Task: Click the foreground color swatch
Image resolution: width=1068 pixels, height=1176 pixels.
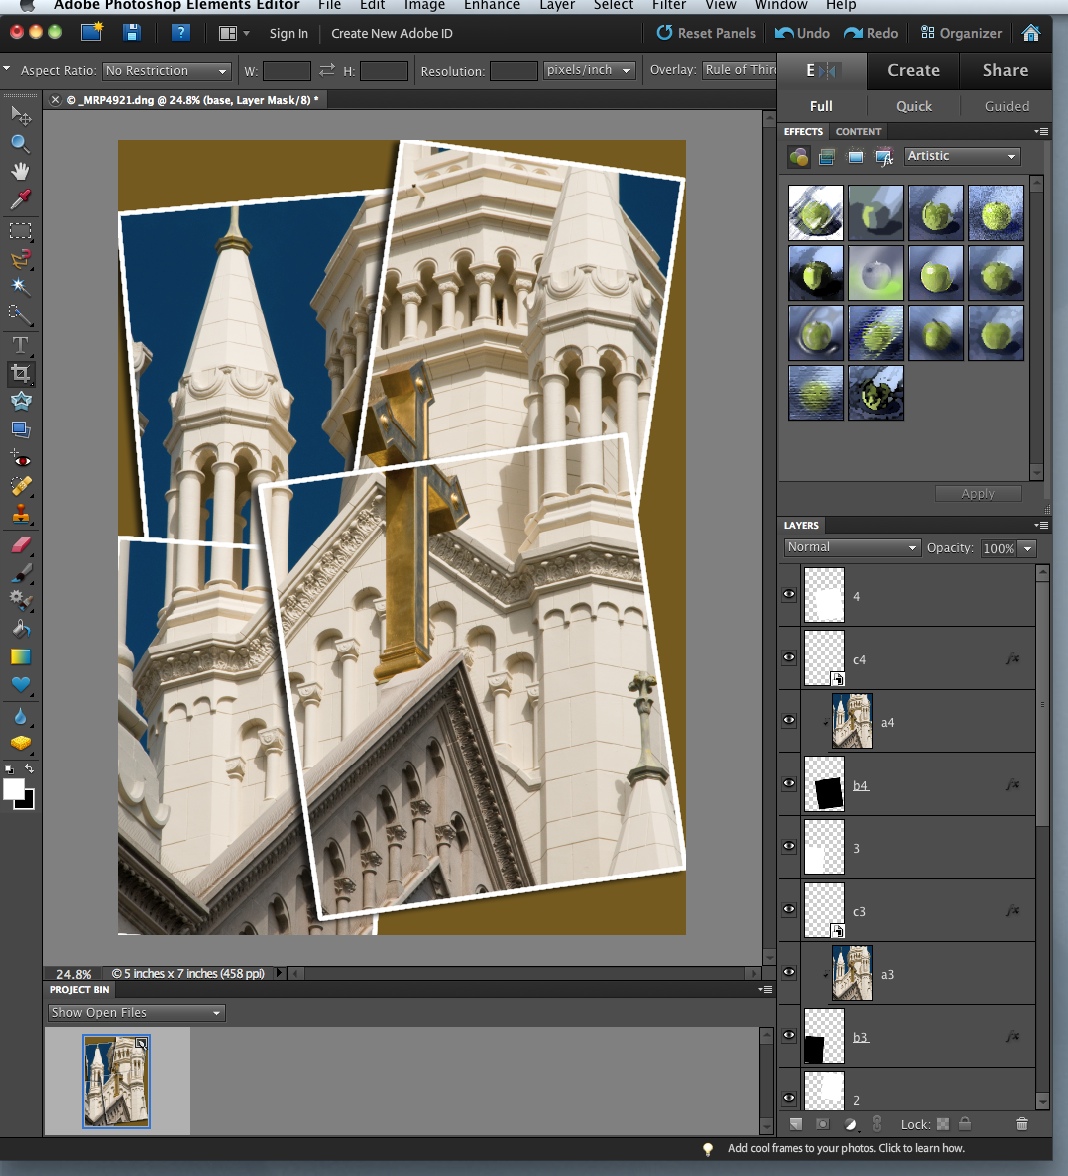Action: (14, 789)
